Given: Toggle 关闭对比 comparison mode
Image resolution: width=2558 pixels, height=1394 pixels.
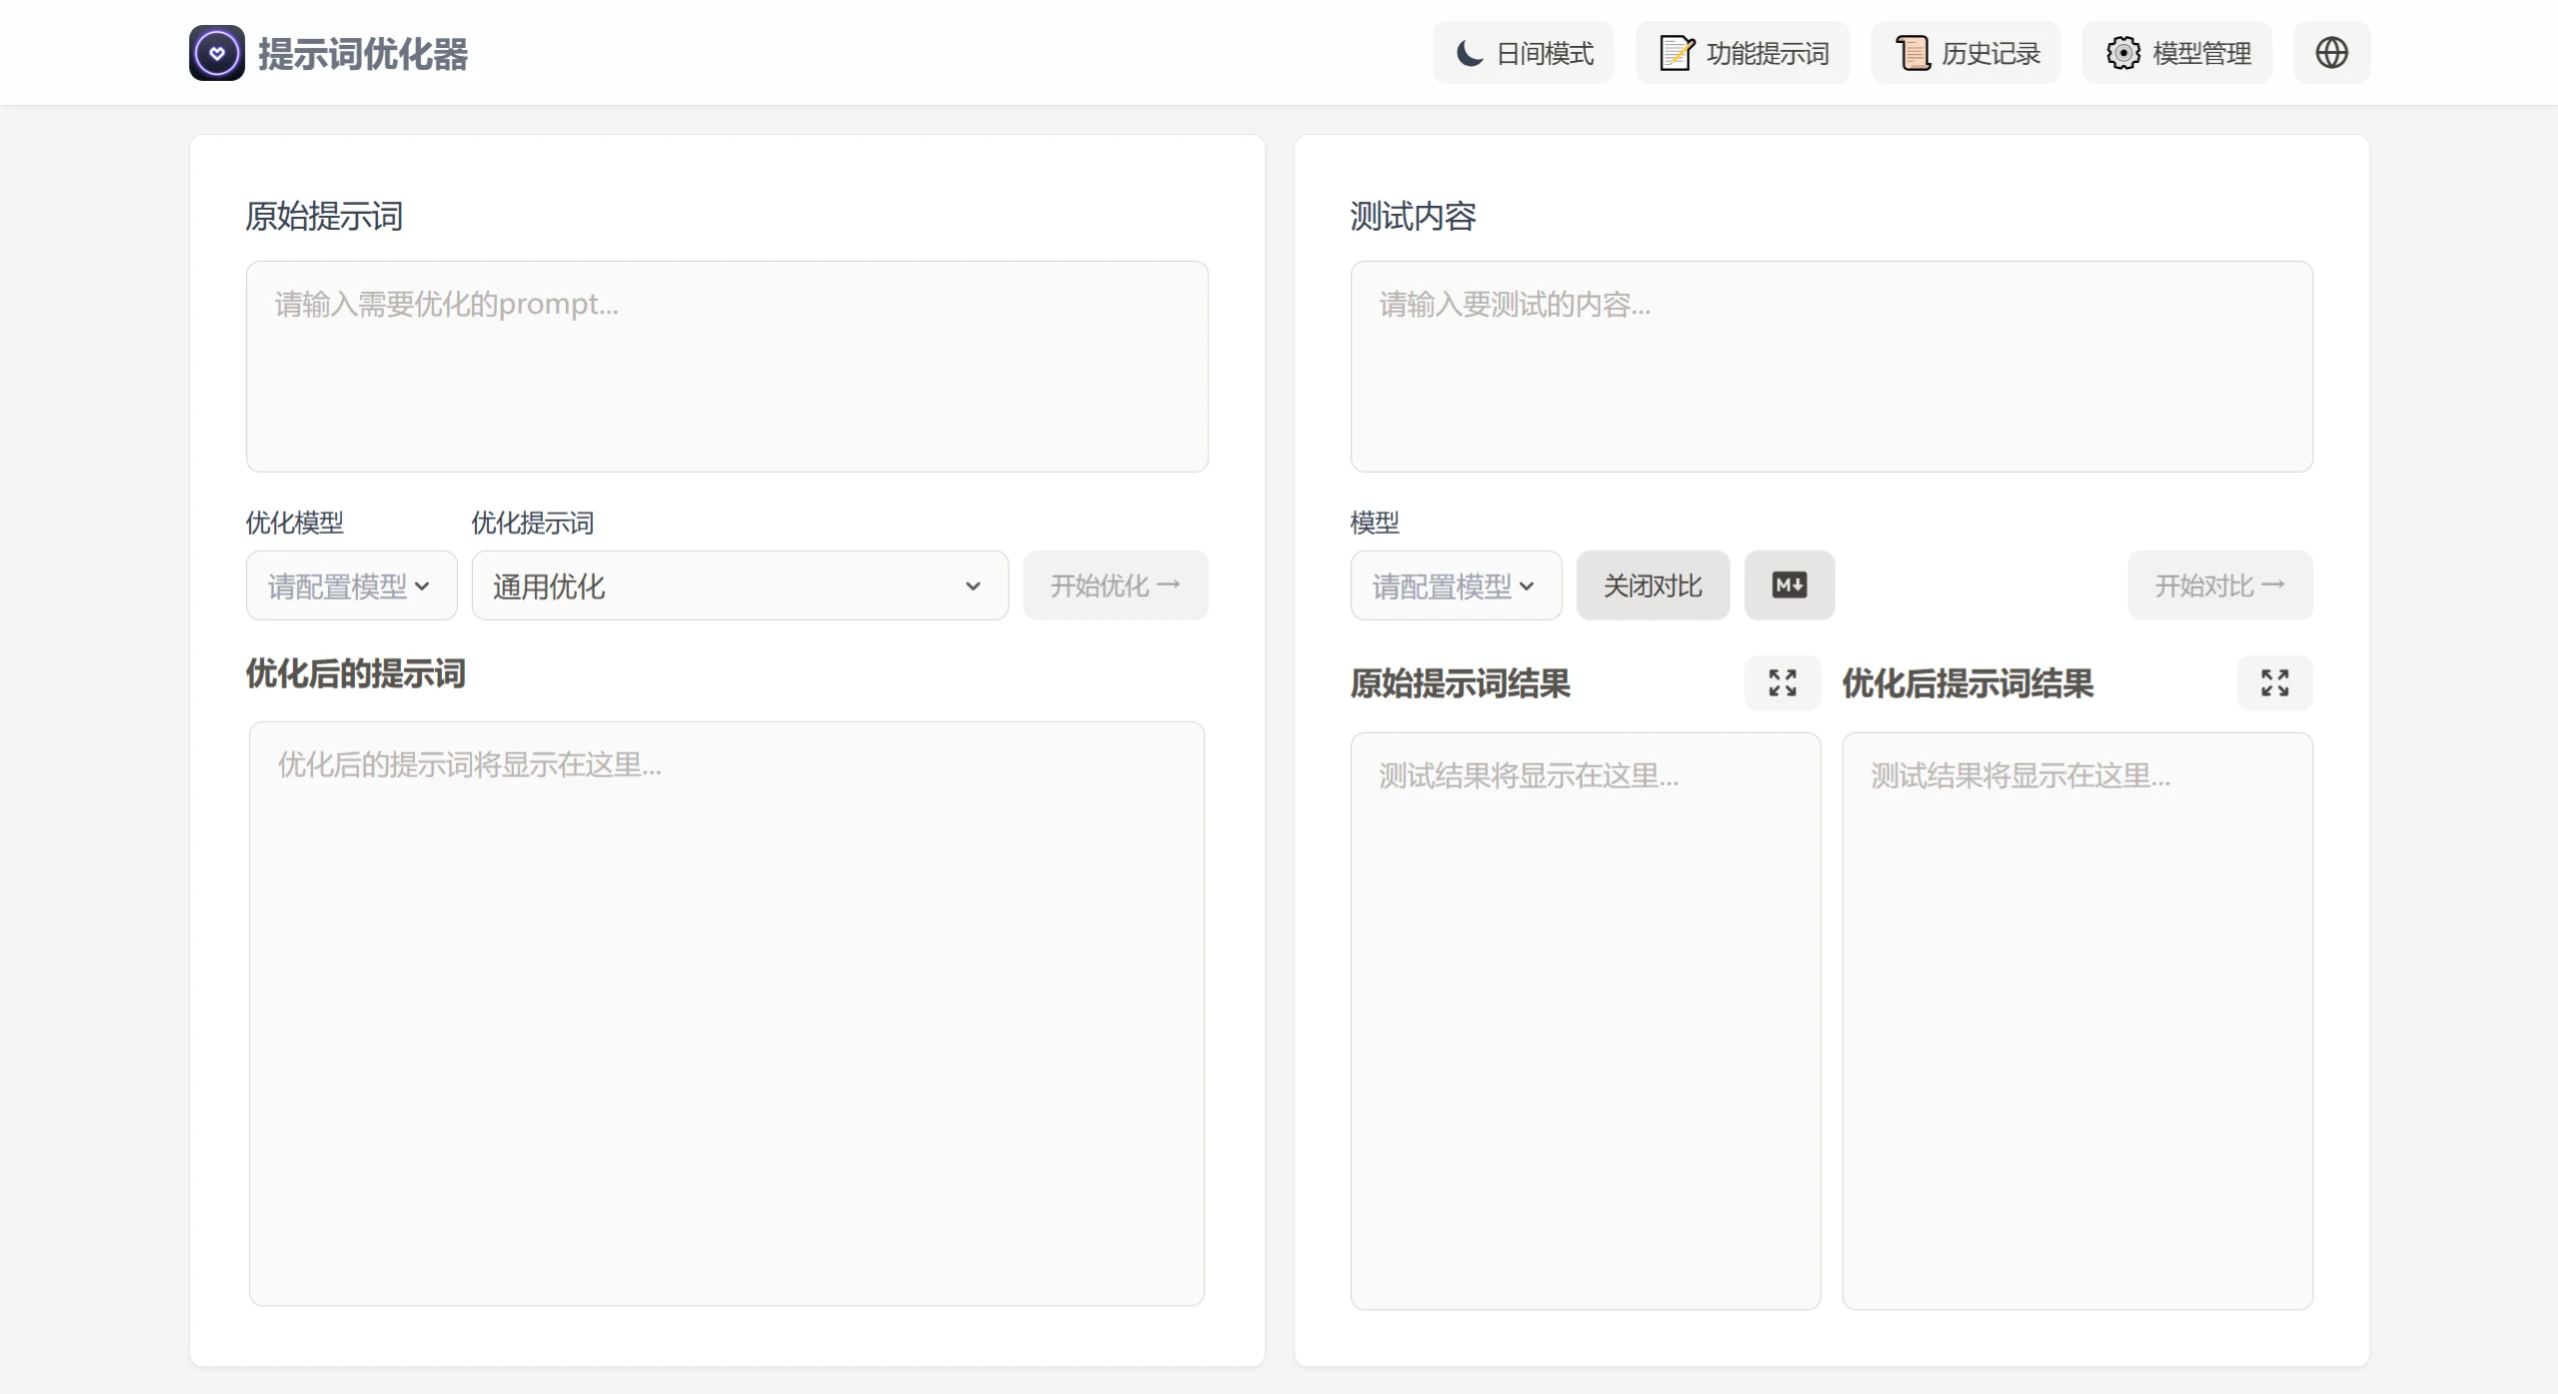Looking at the screenshot, I should (x=1652, y=585).
